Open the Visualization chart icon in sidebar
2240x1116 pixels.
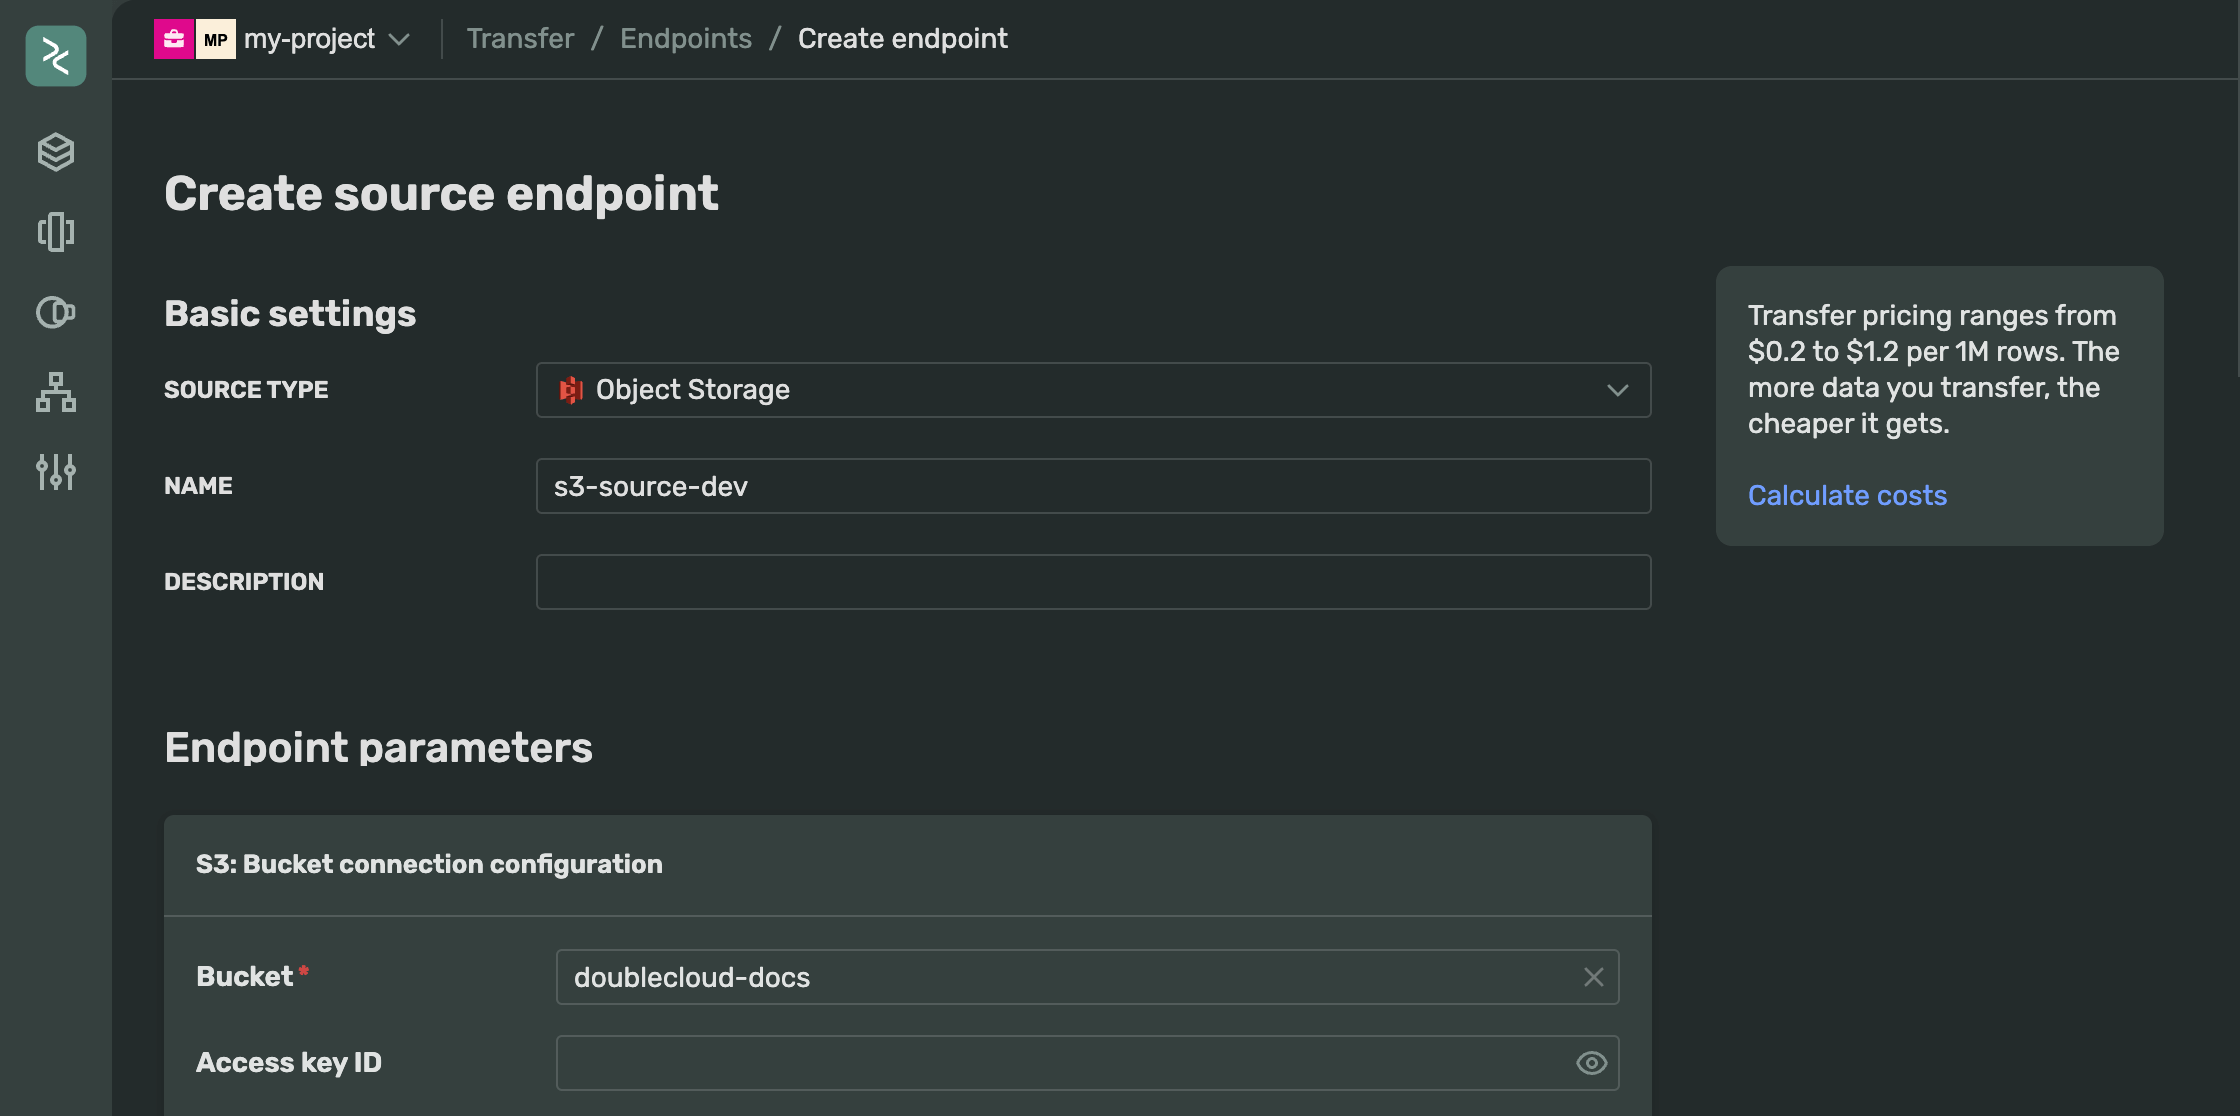(56, 312)
